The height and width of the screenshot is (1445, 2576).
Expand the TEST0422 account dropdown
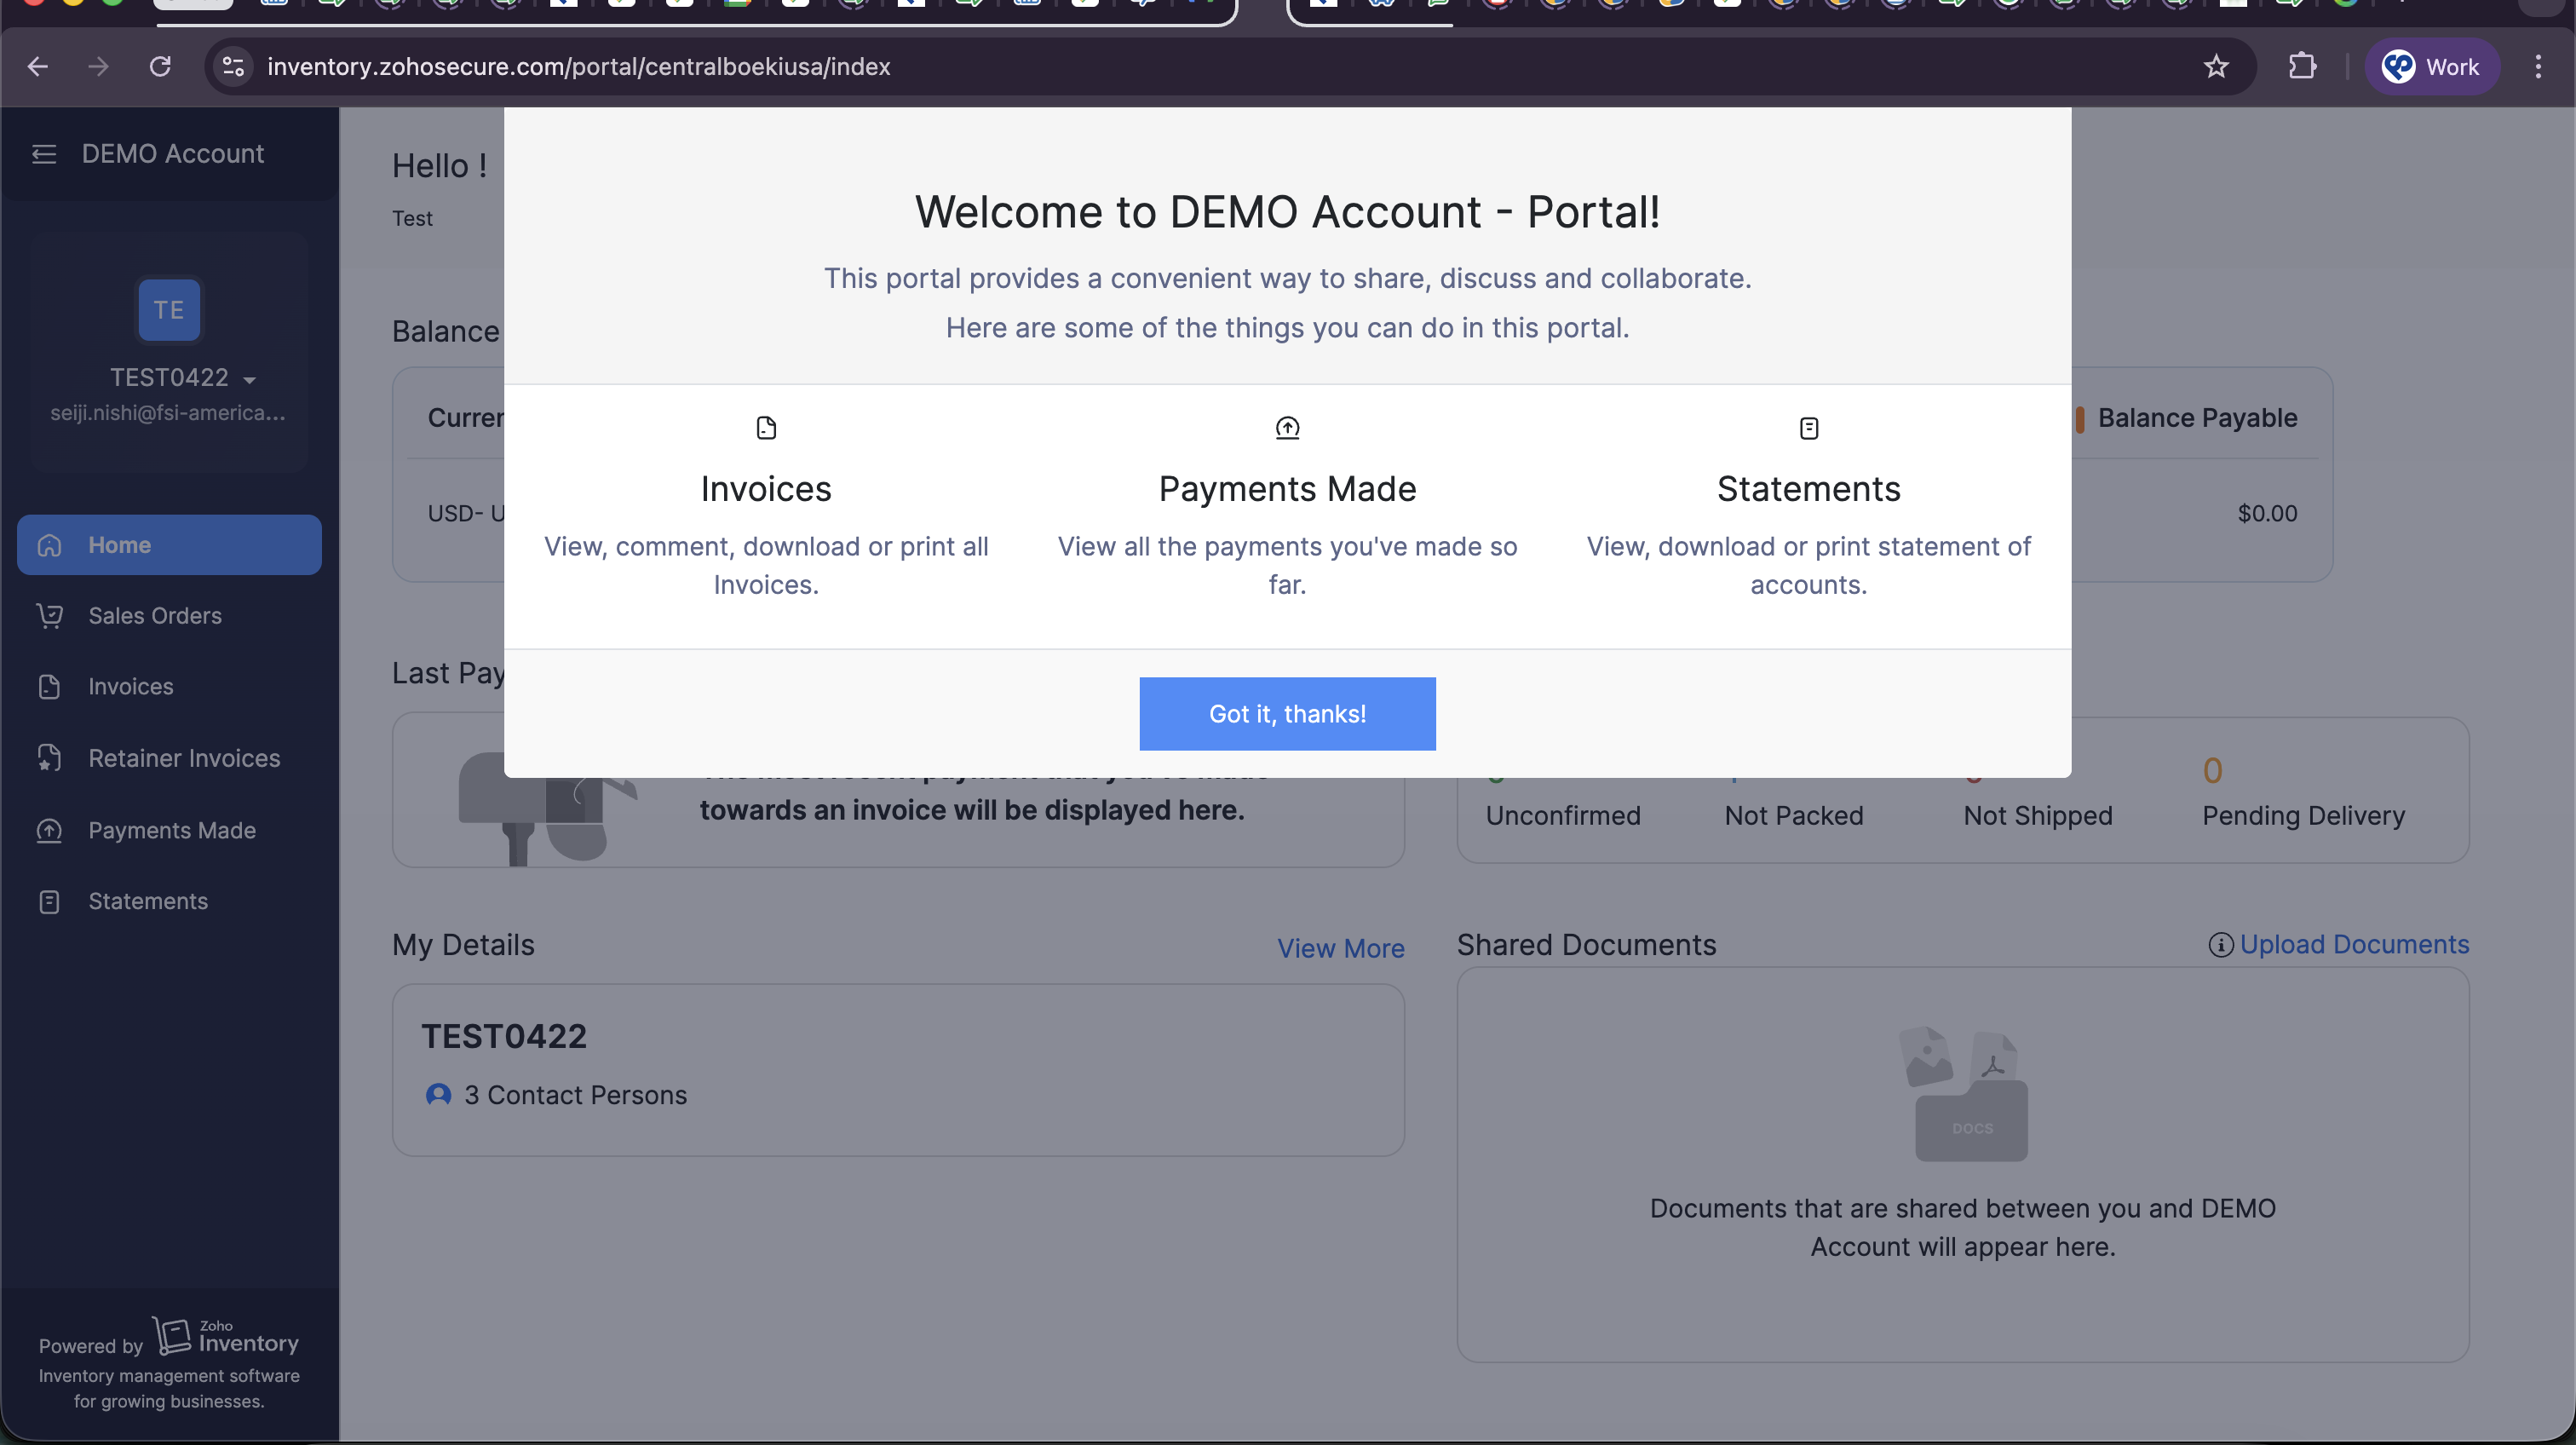[249, 379]
